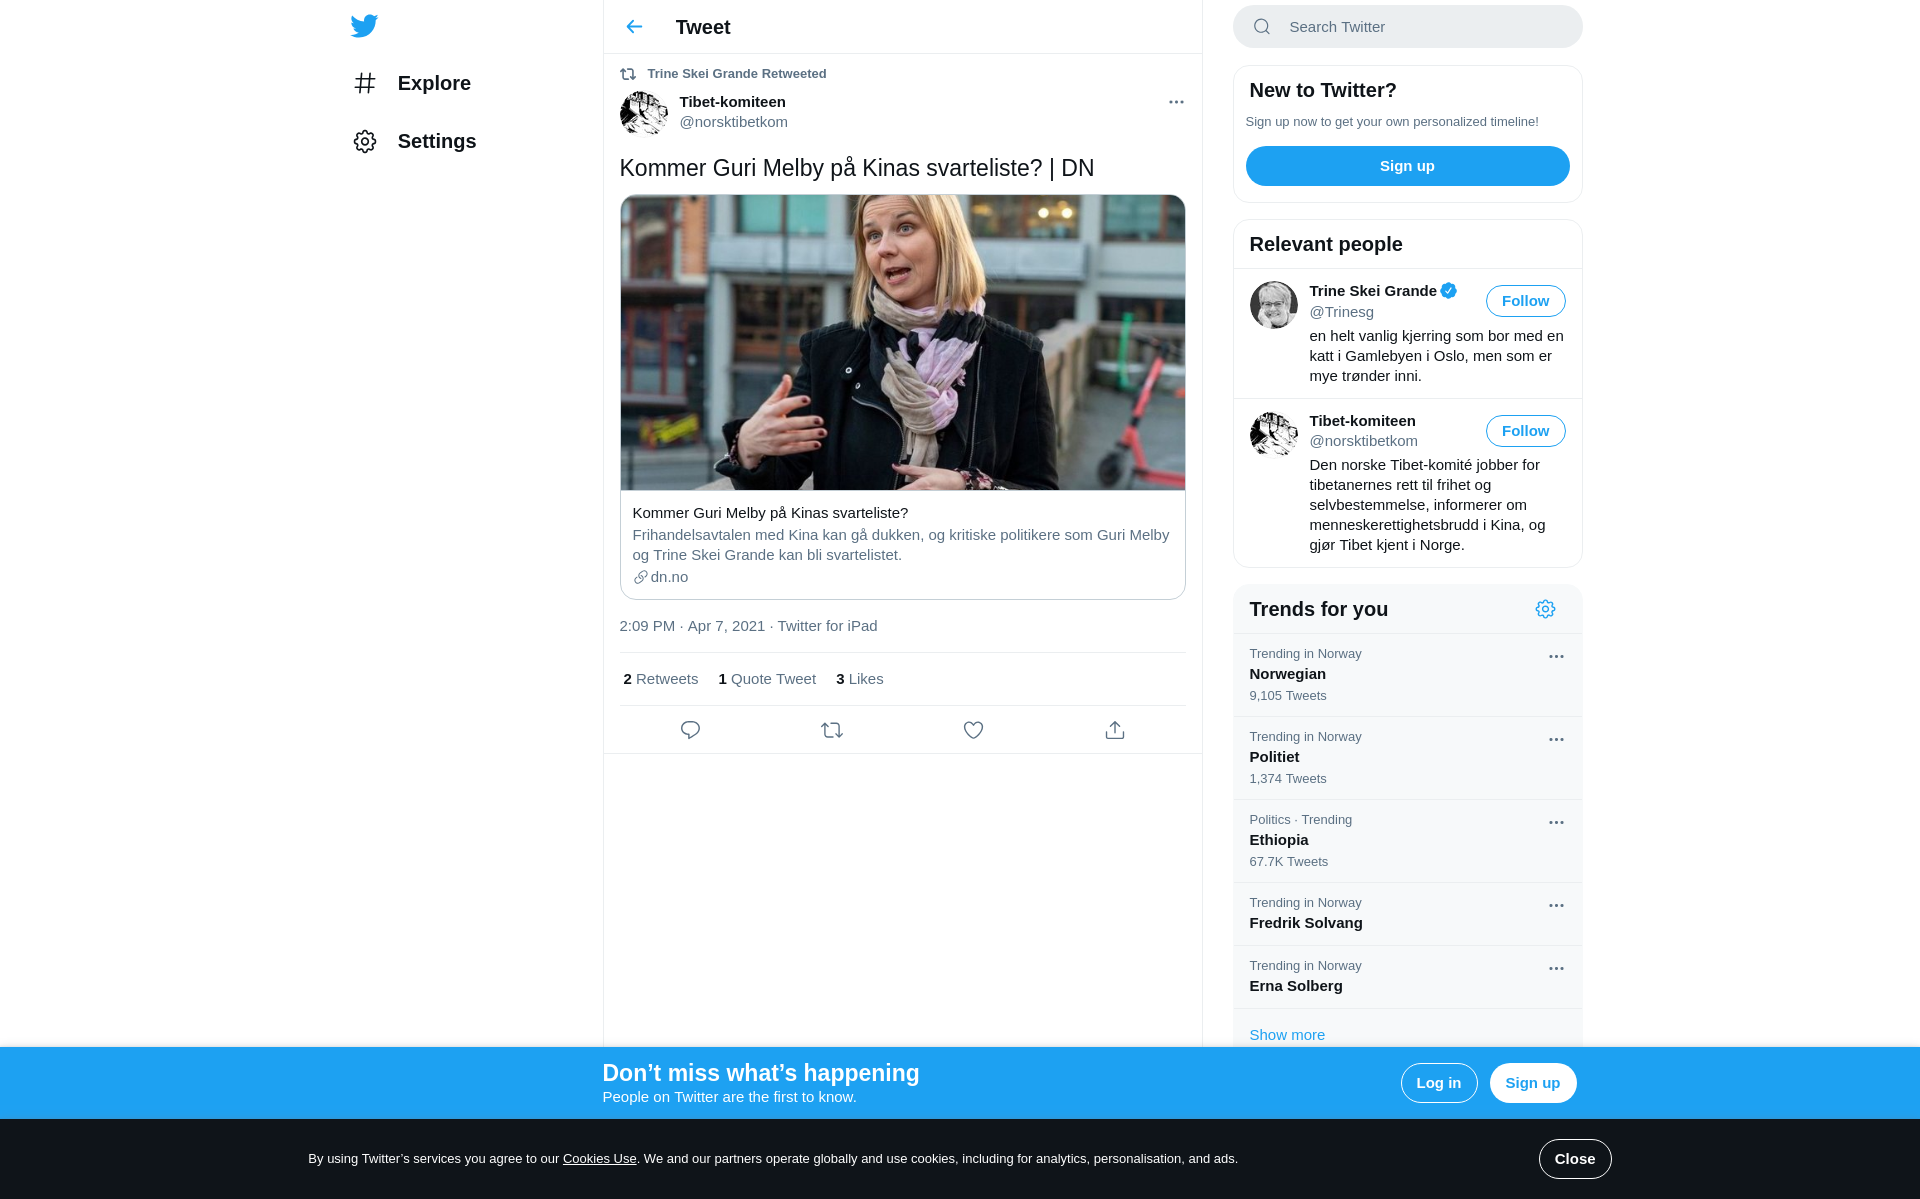The height and width of the screenshot is (1199, 1920).
Task: Open more options for Erna Solberg trend
Action: point(1556,969)
